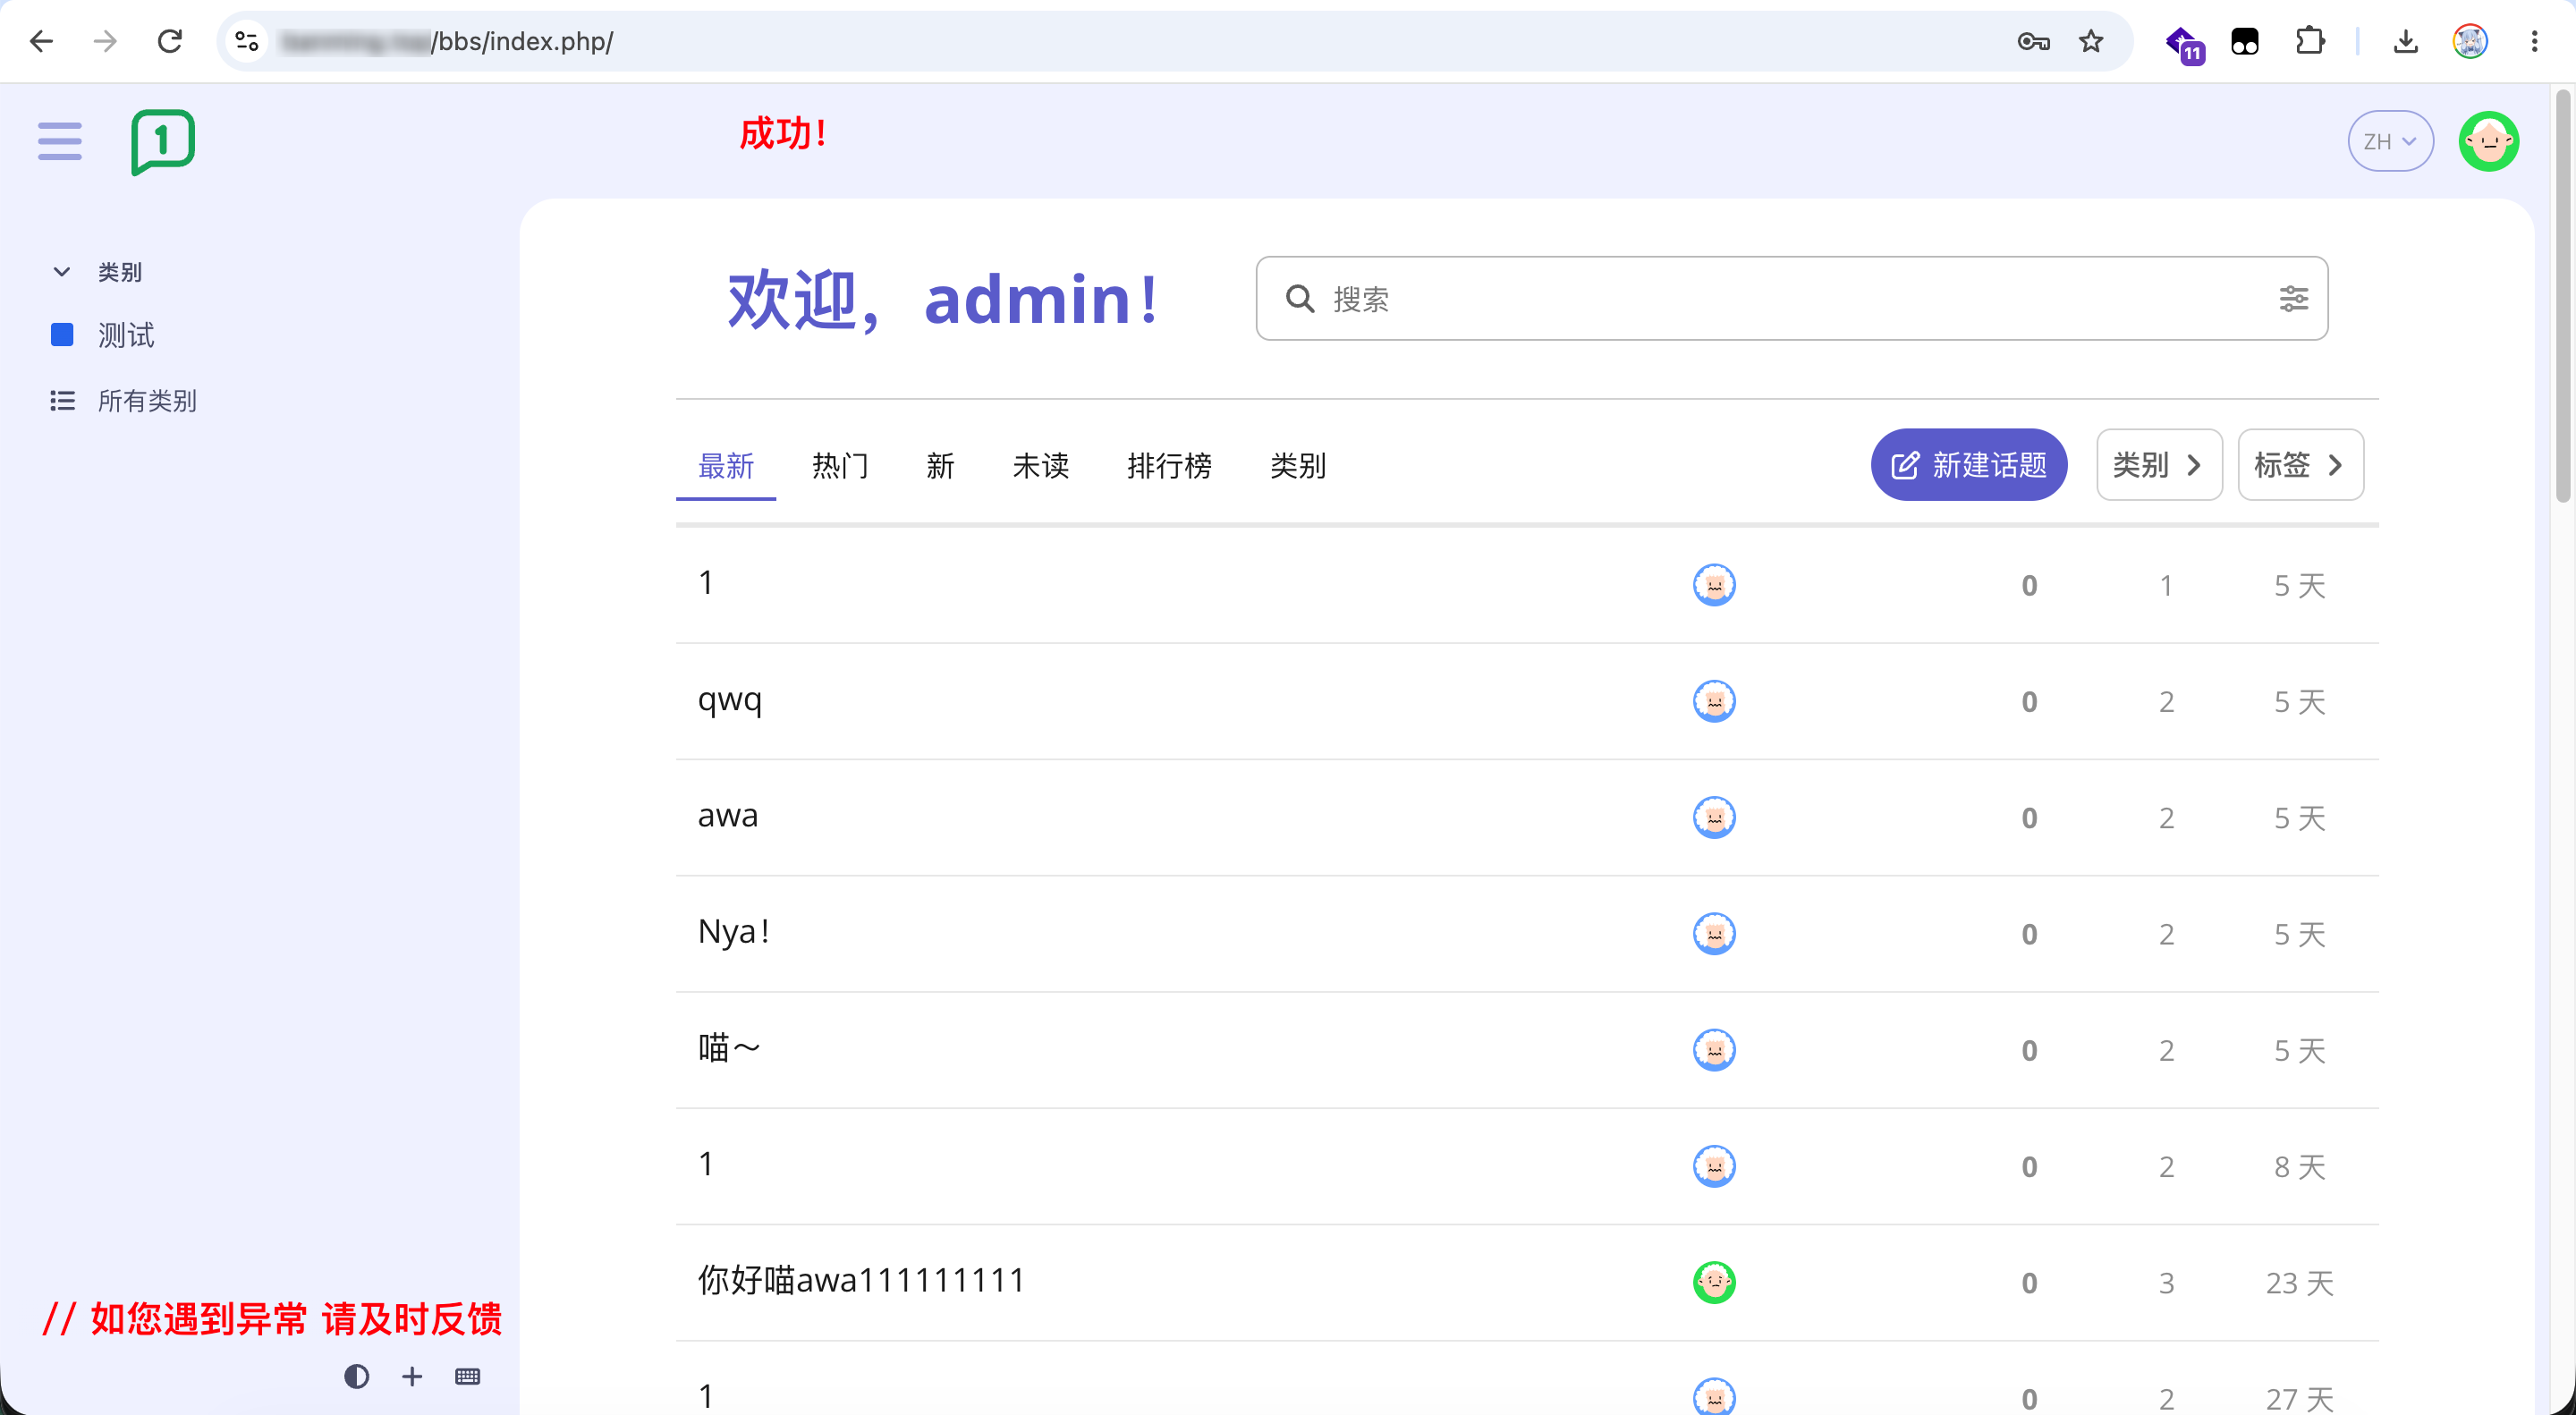Open keyboard shortcuts icon in sidebar footer
The width and height of the screenshot is (2576, 1415).
[467, 1377]
